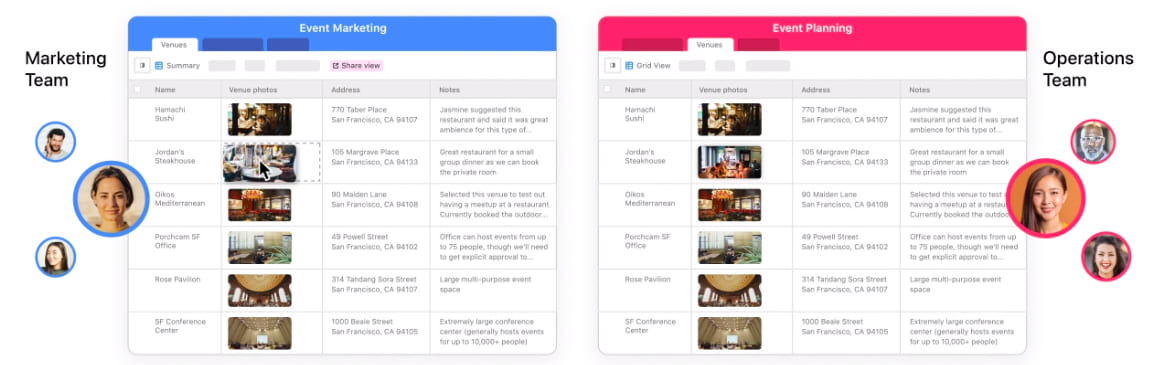Click the Grid View icon in Event Planning
1149x365 pixels.
click(629, 65)
